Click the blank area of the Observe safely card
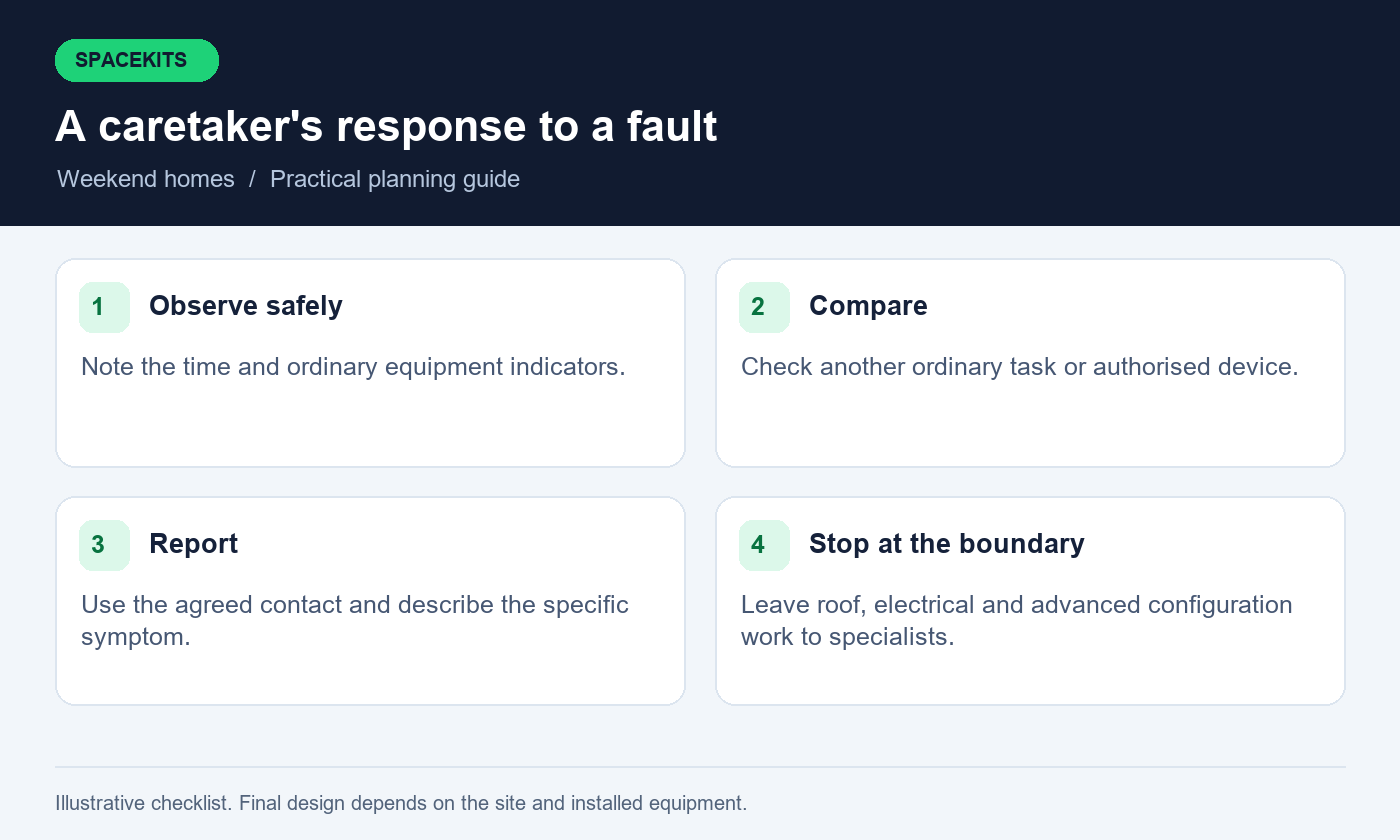 coord(370,425)
